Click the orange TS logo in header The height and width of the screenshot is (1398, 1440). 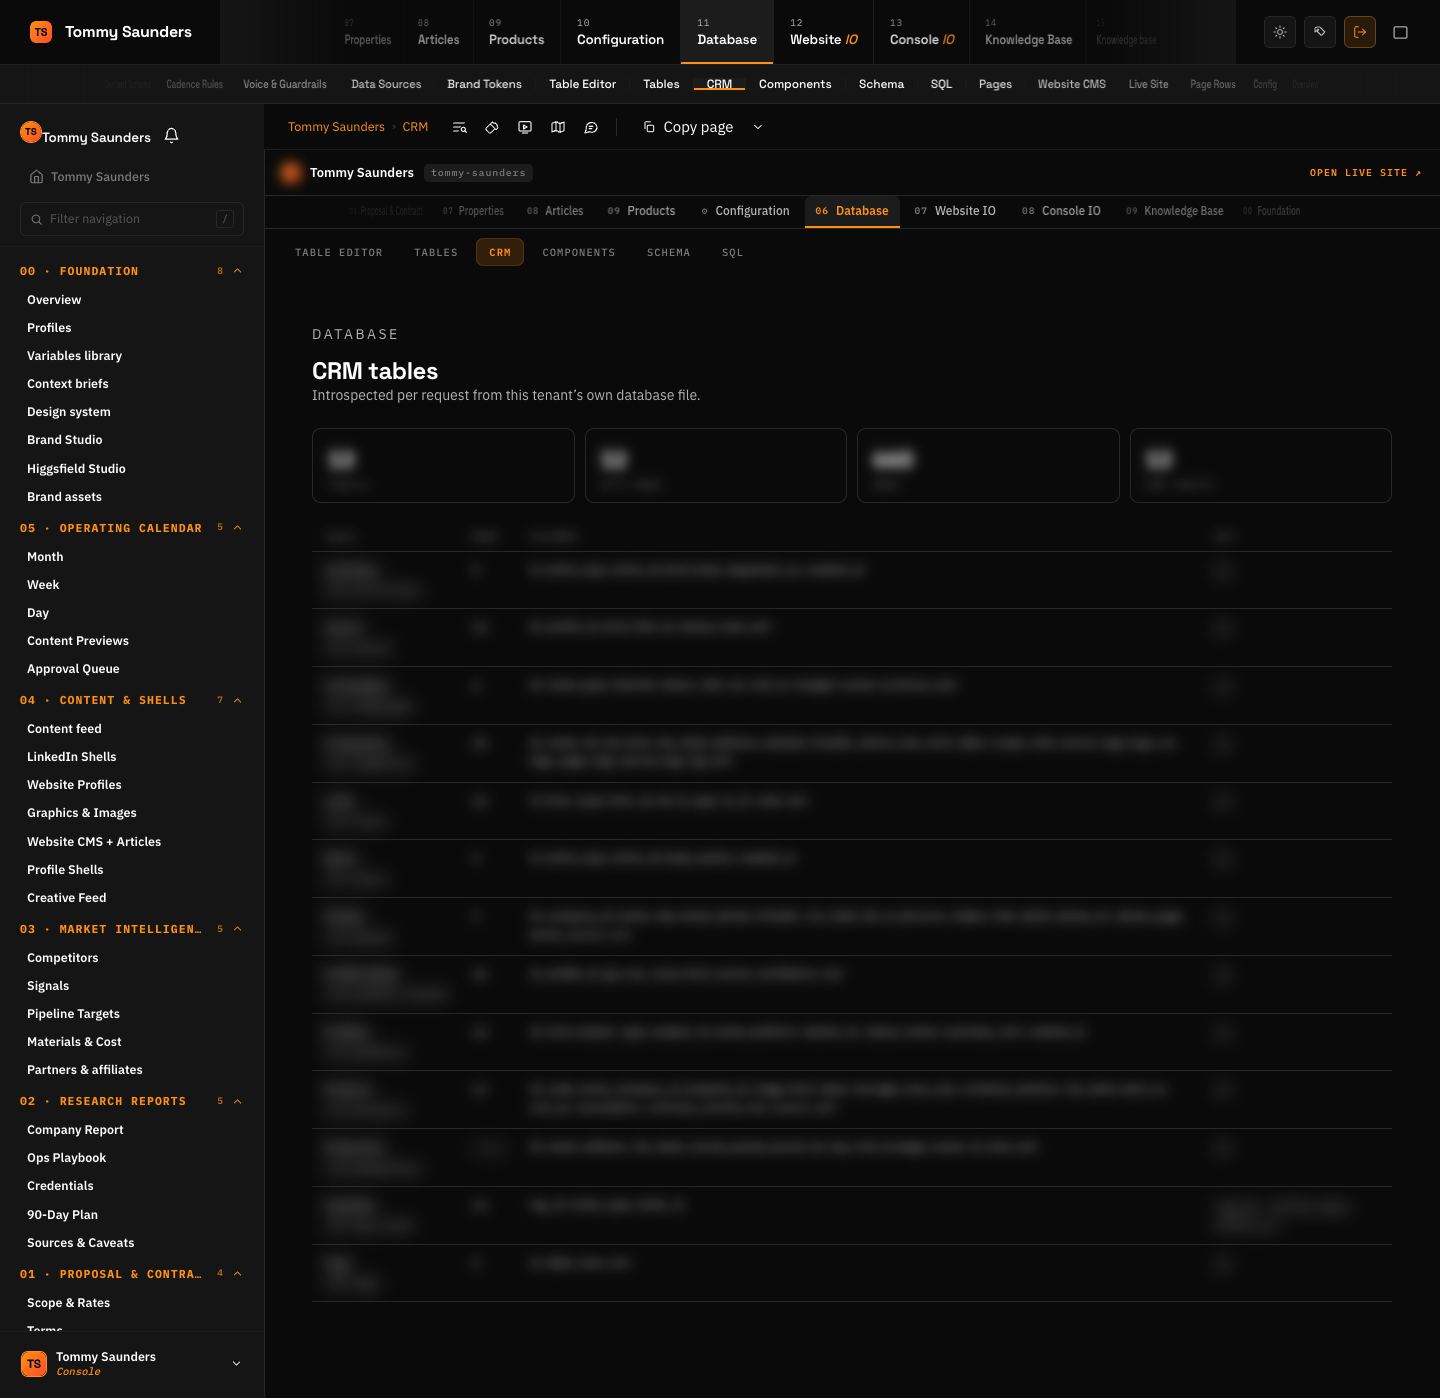(41, 32)
